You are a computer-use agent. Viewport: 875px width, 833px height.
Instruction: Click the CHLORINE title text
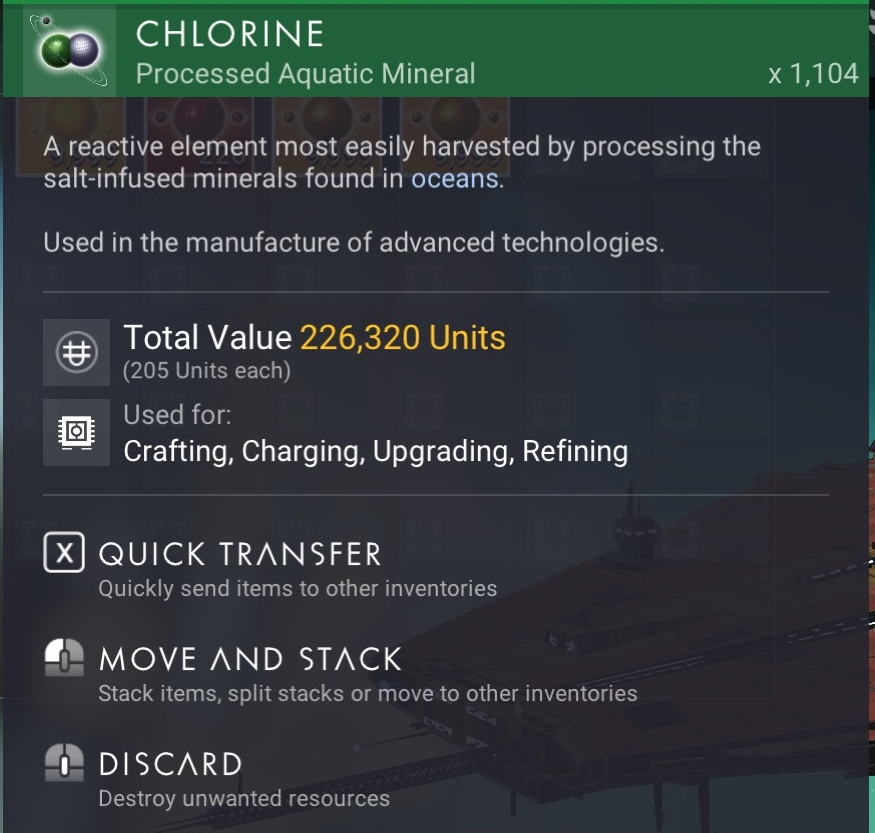pos(230,33)
